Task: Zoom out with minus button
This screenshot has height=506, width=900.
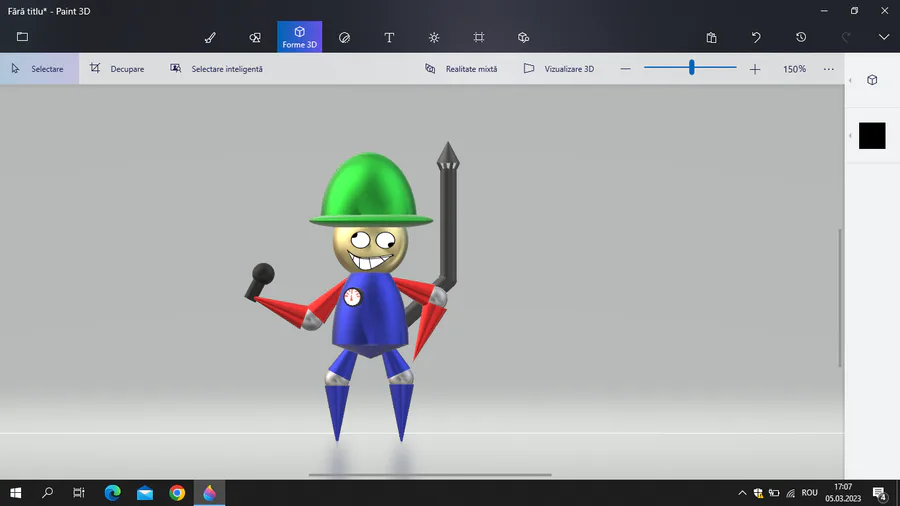Action: [x=626, y=69]
